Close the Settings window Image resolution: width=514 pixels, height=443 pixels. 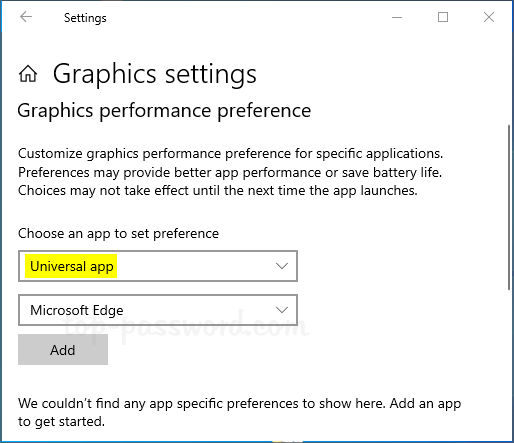(489, 17)
